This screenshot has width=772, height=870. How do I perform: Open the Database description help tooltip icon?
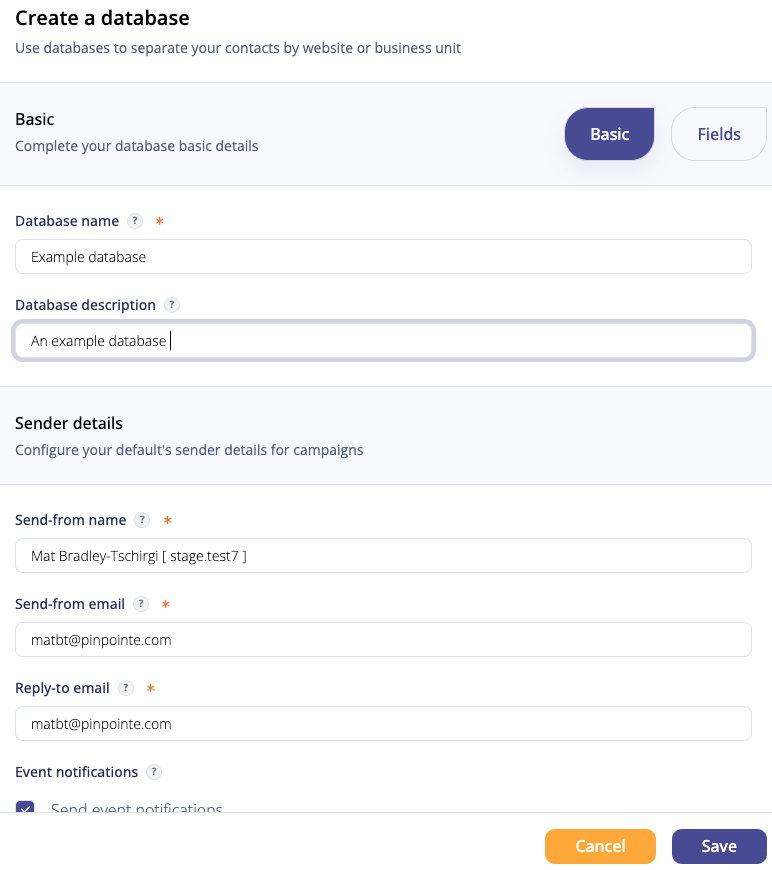pyautogui.click(x=172, y=305)
